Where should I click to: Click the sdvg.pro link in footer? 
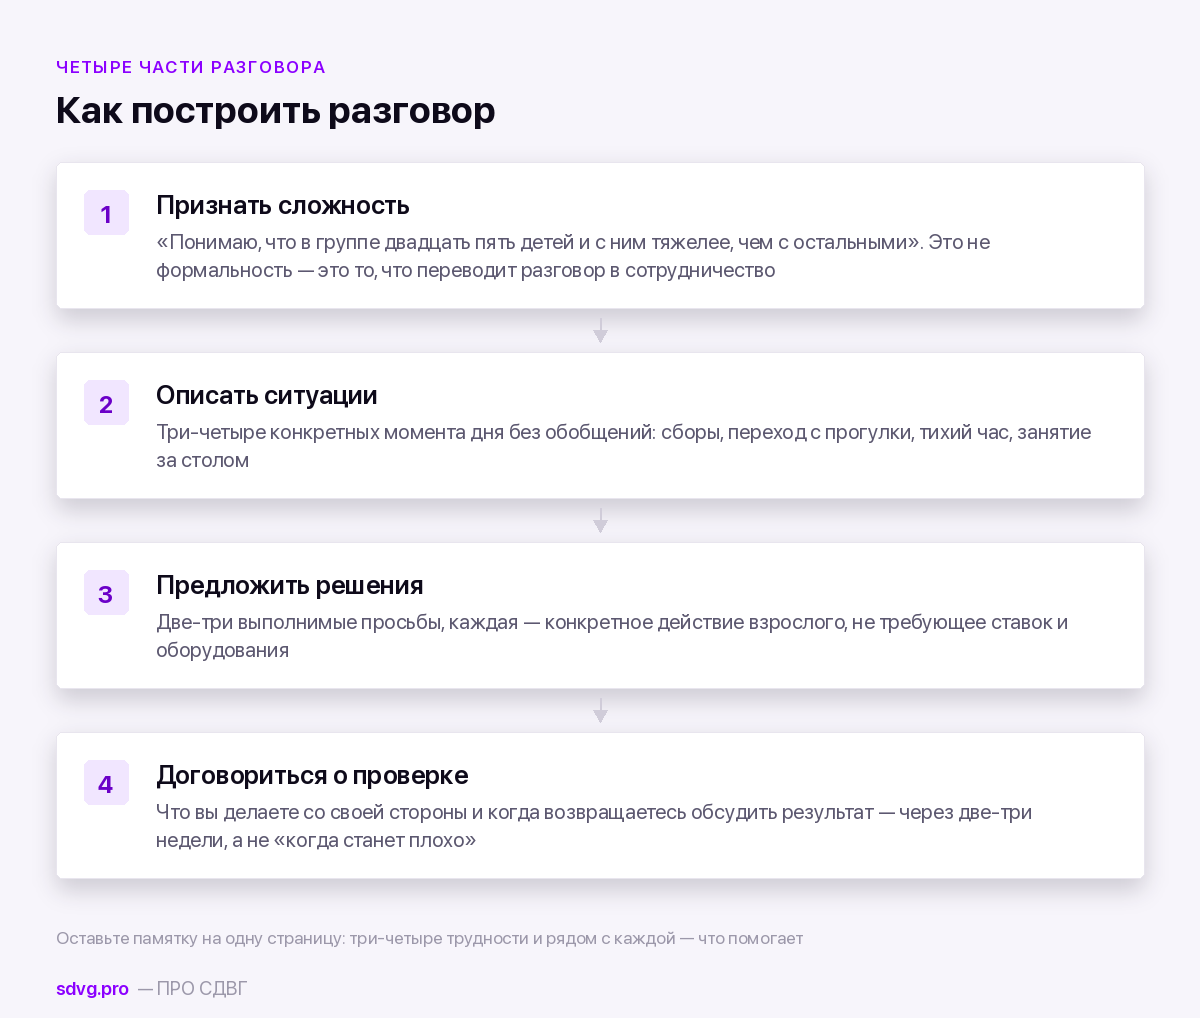[92, 988]
